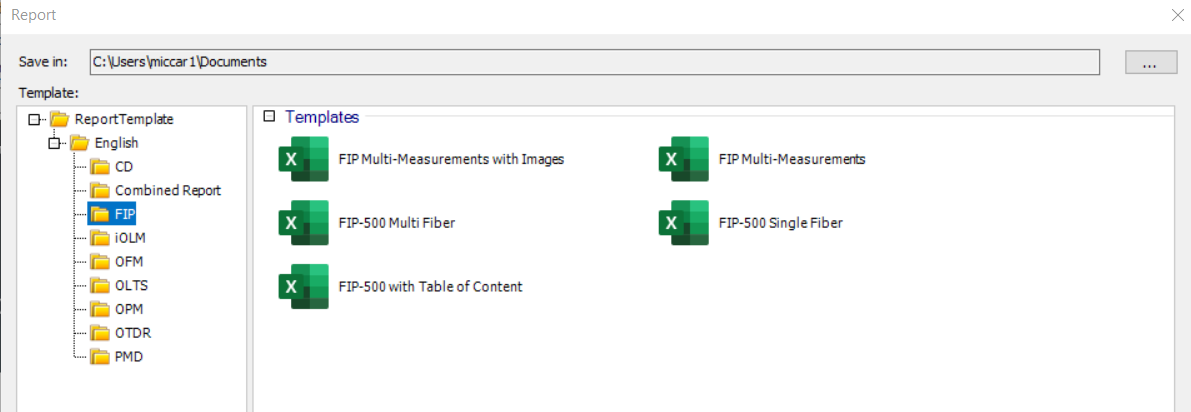Click the Save in path field

pos(594,62)
